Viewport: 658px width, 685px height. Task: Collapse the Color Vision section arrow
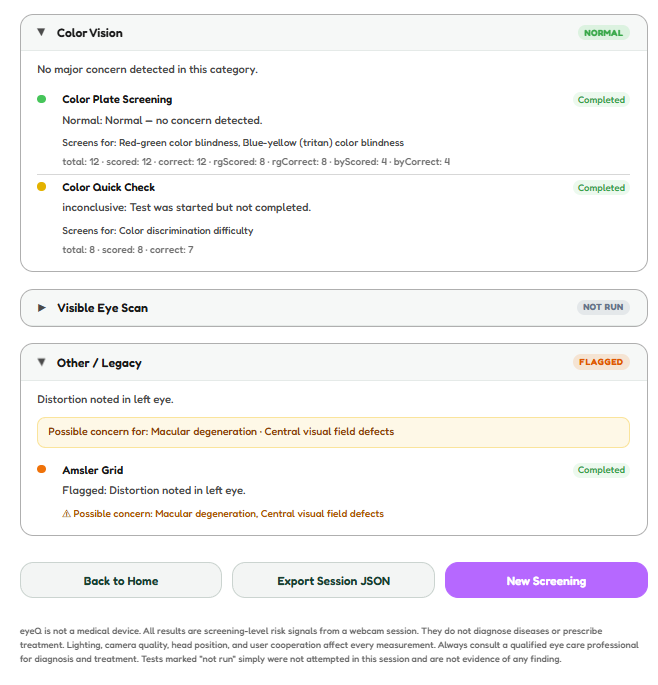click(41, 32)
